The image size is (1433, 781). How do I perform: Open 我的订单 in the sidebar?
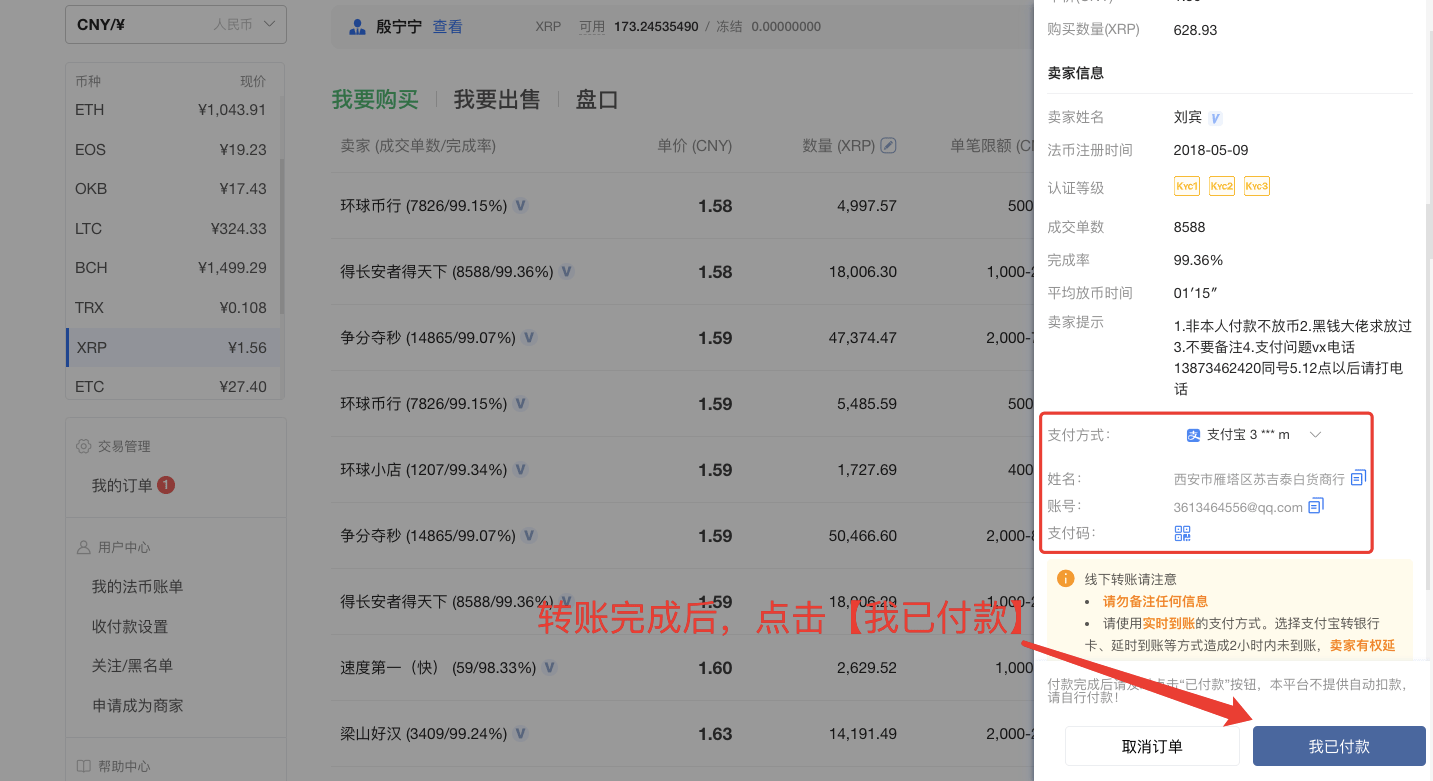pyautogui.click(x=122, y=485)
